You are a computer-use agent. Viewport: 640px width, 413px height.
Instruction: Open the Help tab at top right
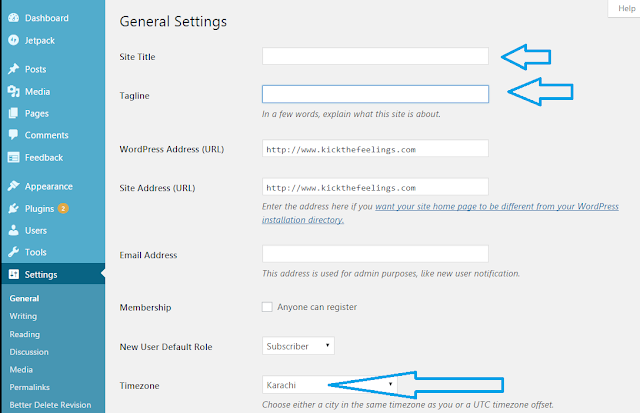(626, 8)
